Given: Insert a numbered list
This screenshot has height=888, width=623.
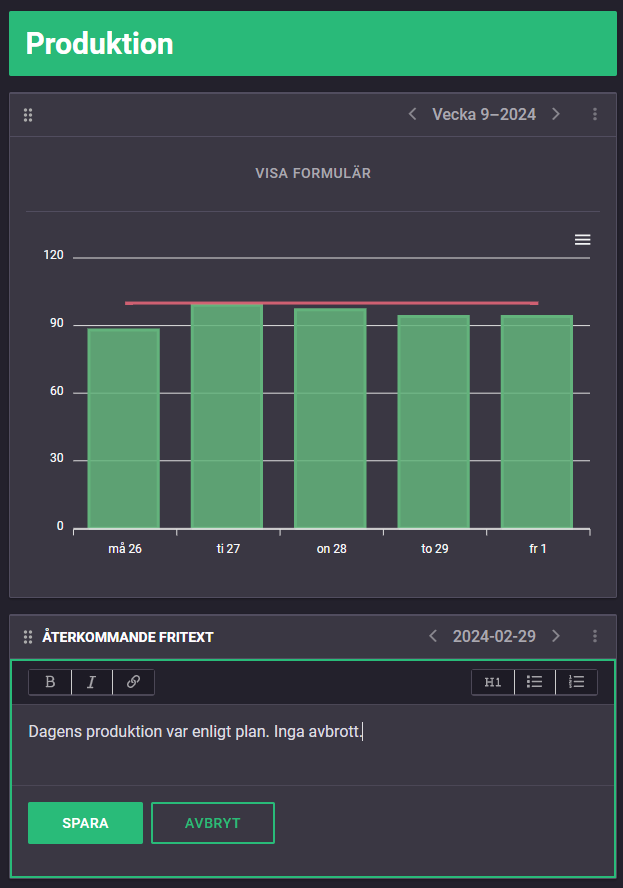Looking at the screenshot, I should pyautogui.click(x=576, y=682).
